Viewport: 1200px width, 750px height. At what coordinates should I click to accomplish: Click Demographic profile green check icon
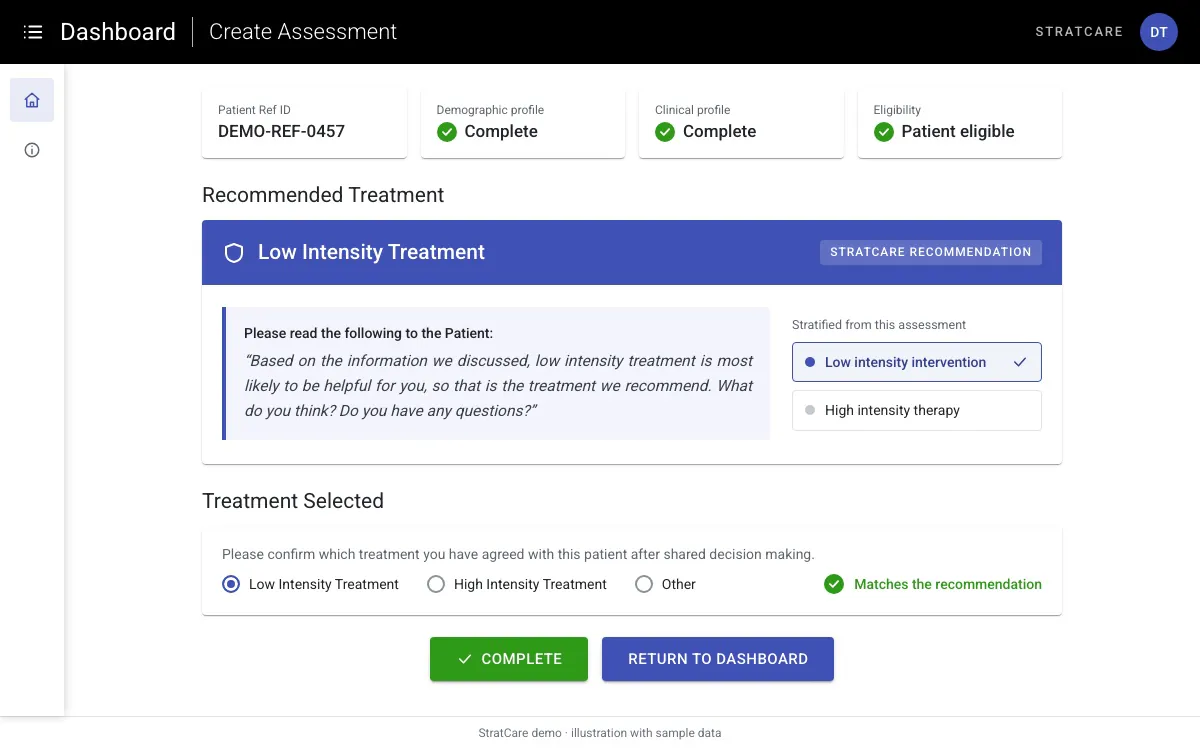447,132
